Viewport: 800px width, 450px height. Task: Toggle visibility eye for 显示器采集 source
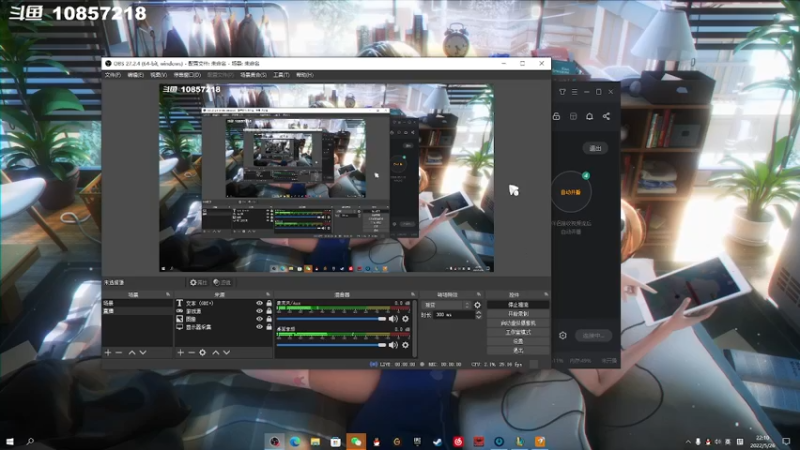(259, 327)
